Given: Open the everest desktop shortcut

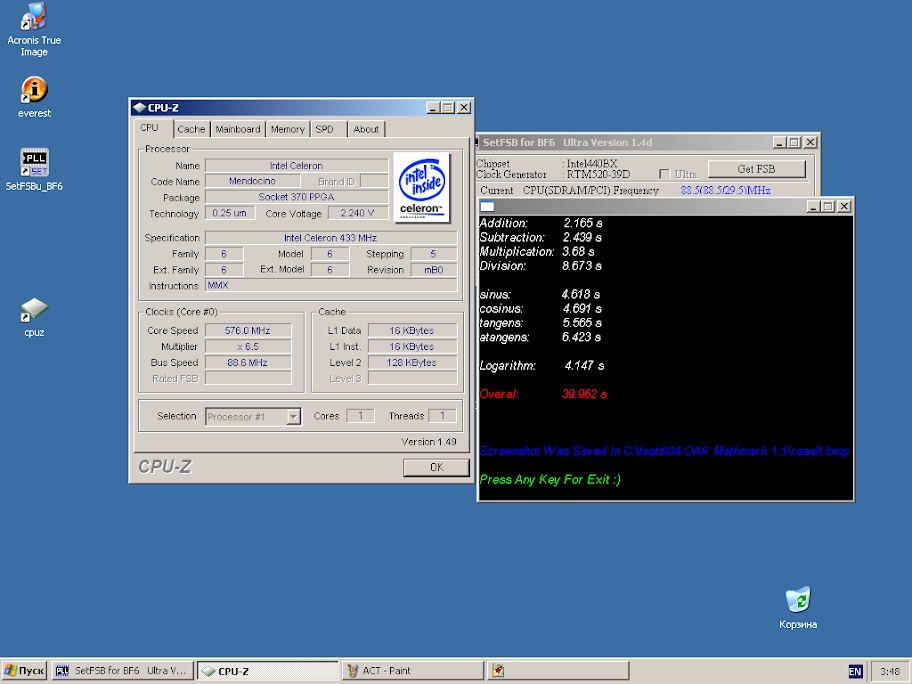Looking at the screenshot, I should tap(34, 97).
